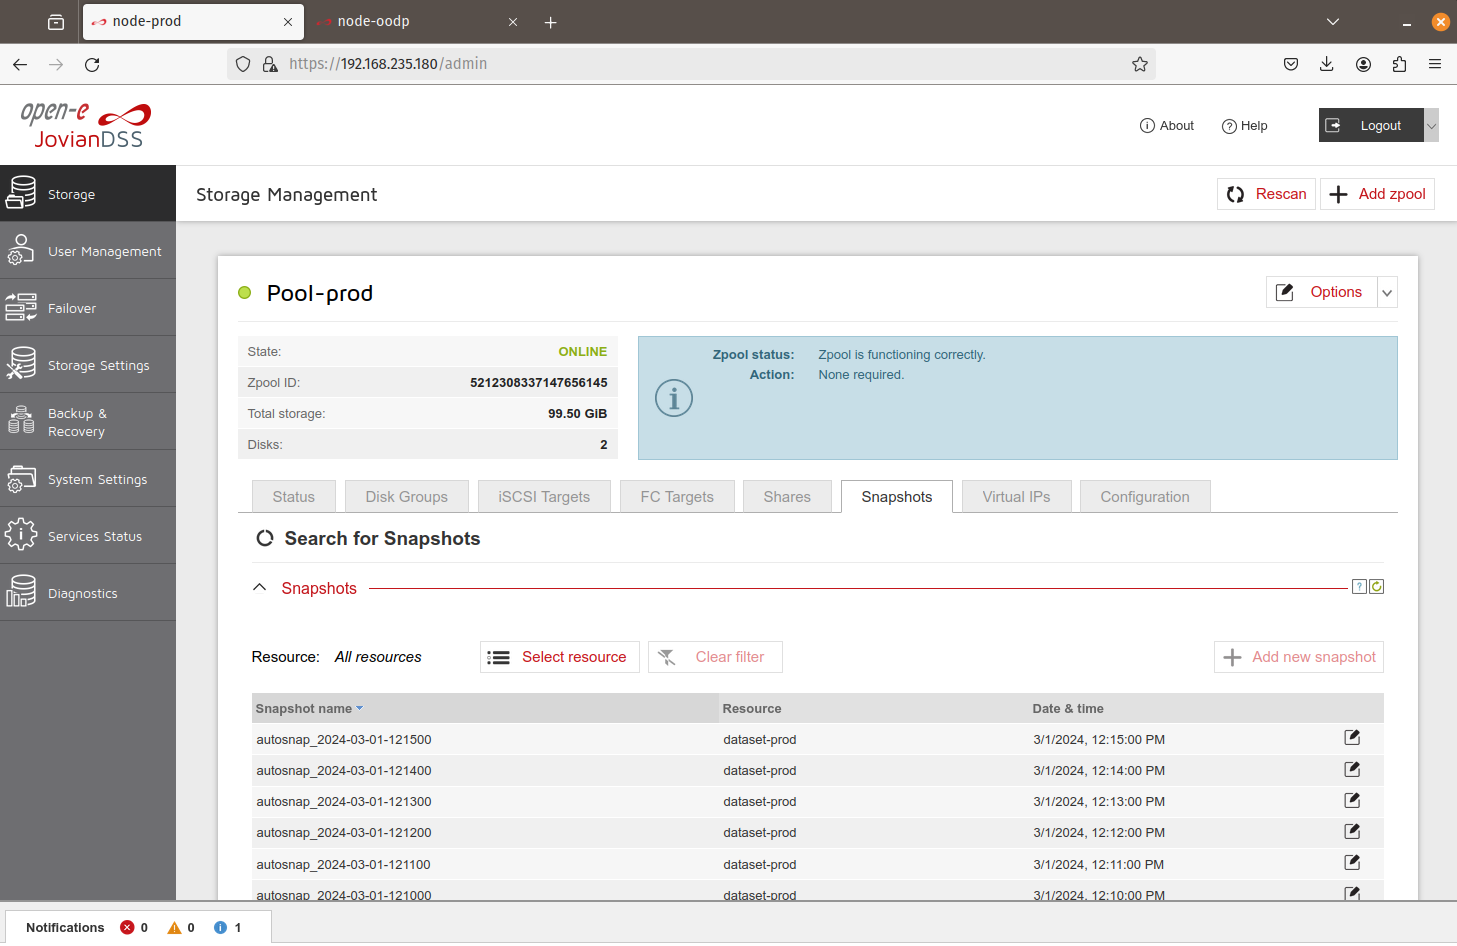
Task: Open the Notifications panel
Action: (65, 927)
